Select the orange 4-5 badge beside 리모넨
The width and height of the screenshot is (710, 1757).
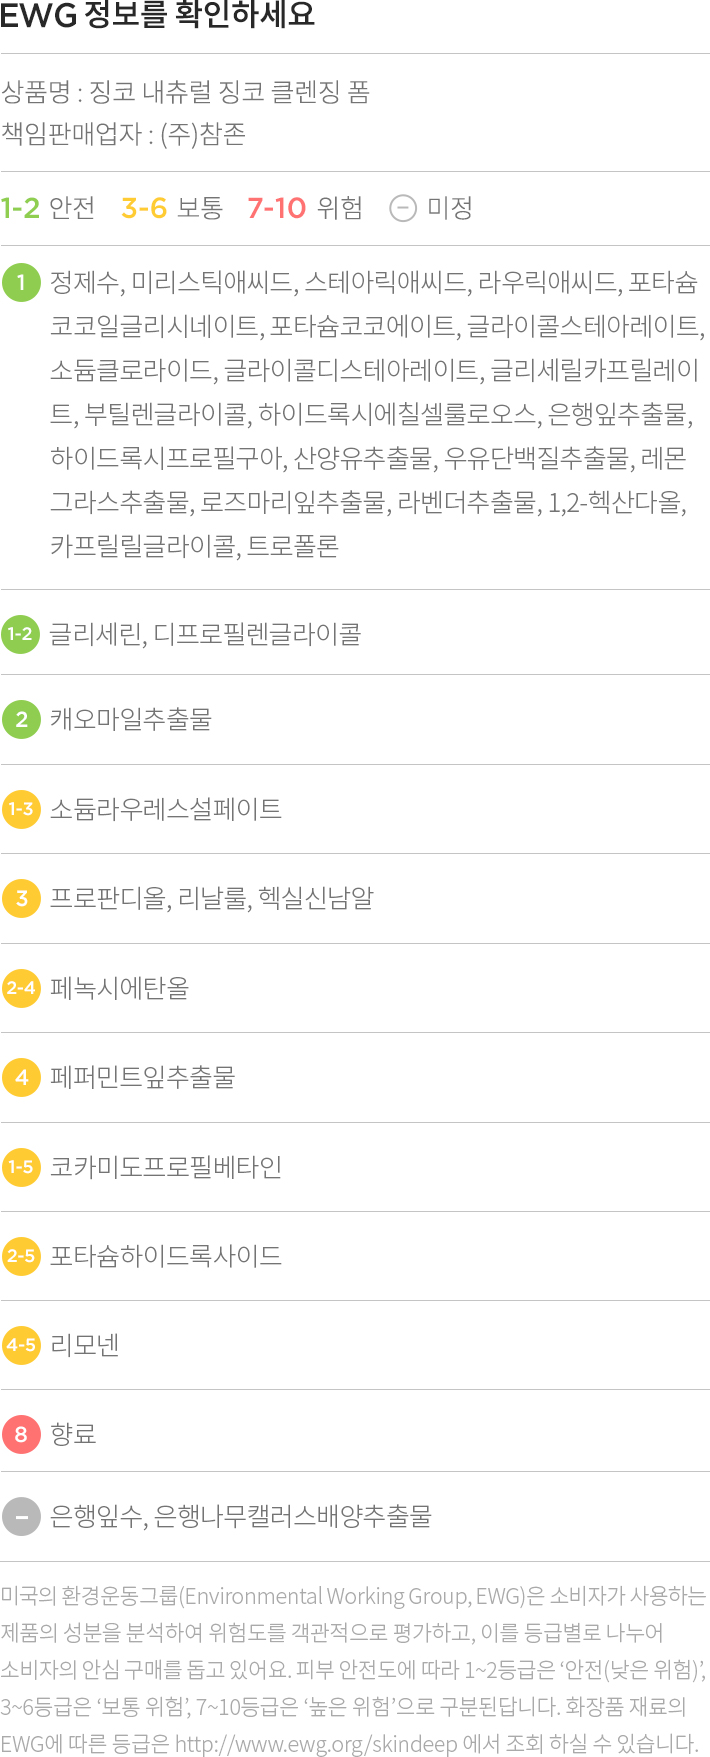[21, 1345]
